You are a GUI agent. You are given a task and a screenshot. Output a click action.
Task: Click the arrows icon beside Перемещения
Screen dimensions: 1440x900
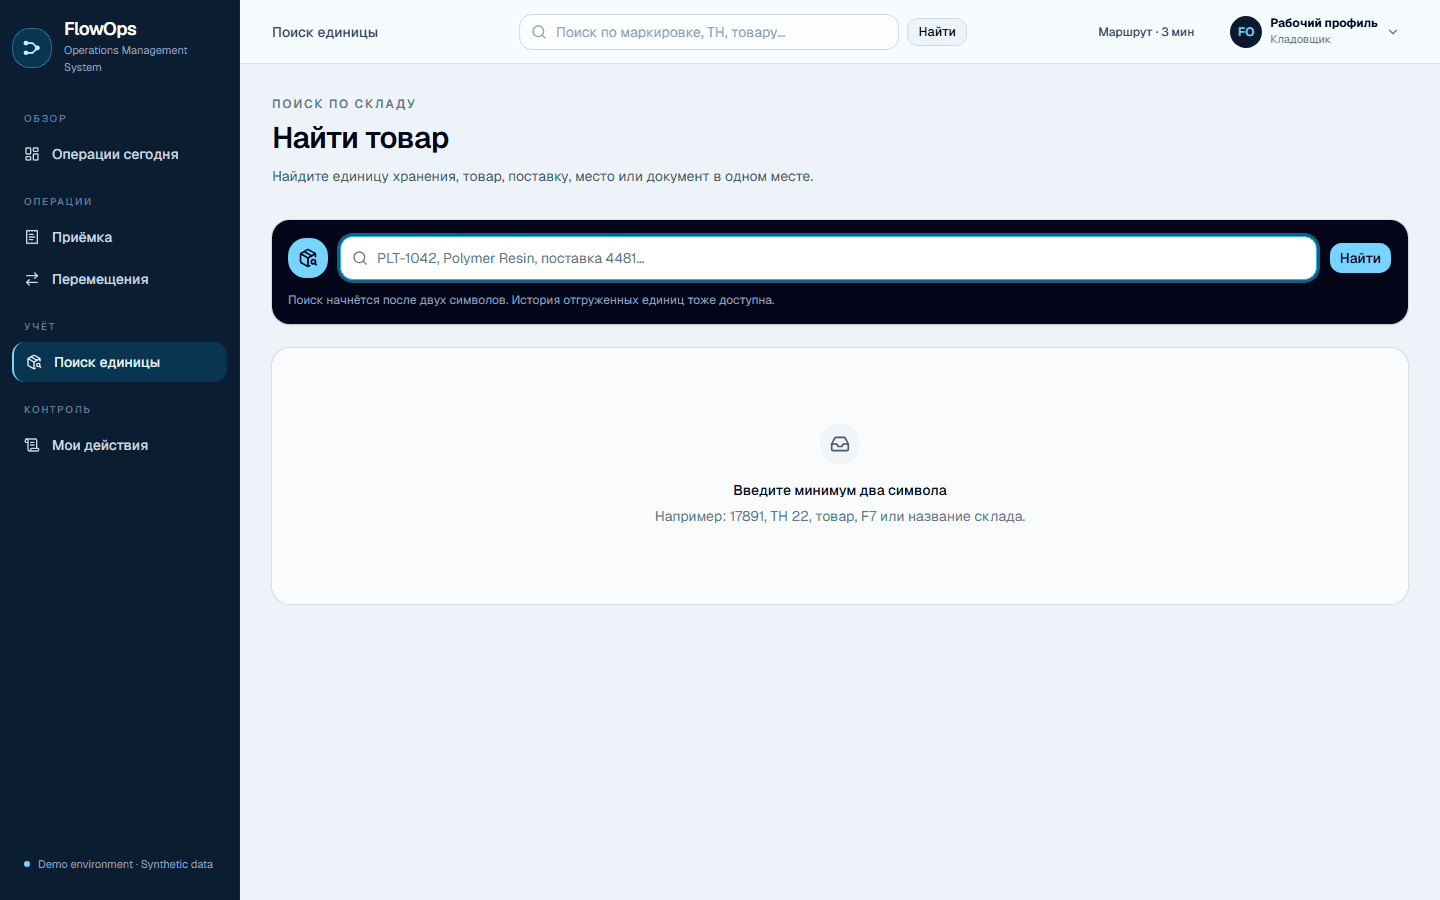(x=32, y=279)
